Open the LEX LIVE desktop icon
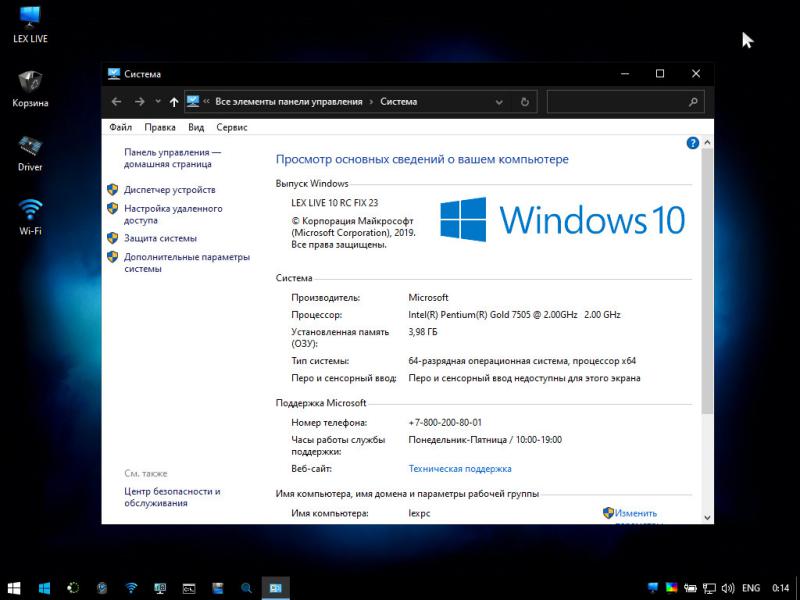 click(x=30, y=24)
